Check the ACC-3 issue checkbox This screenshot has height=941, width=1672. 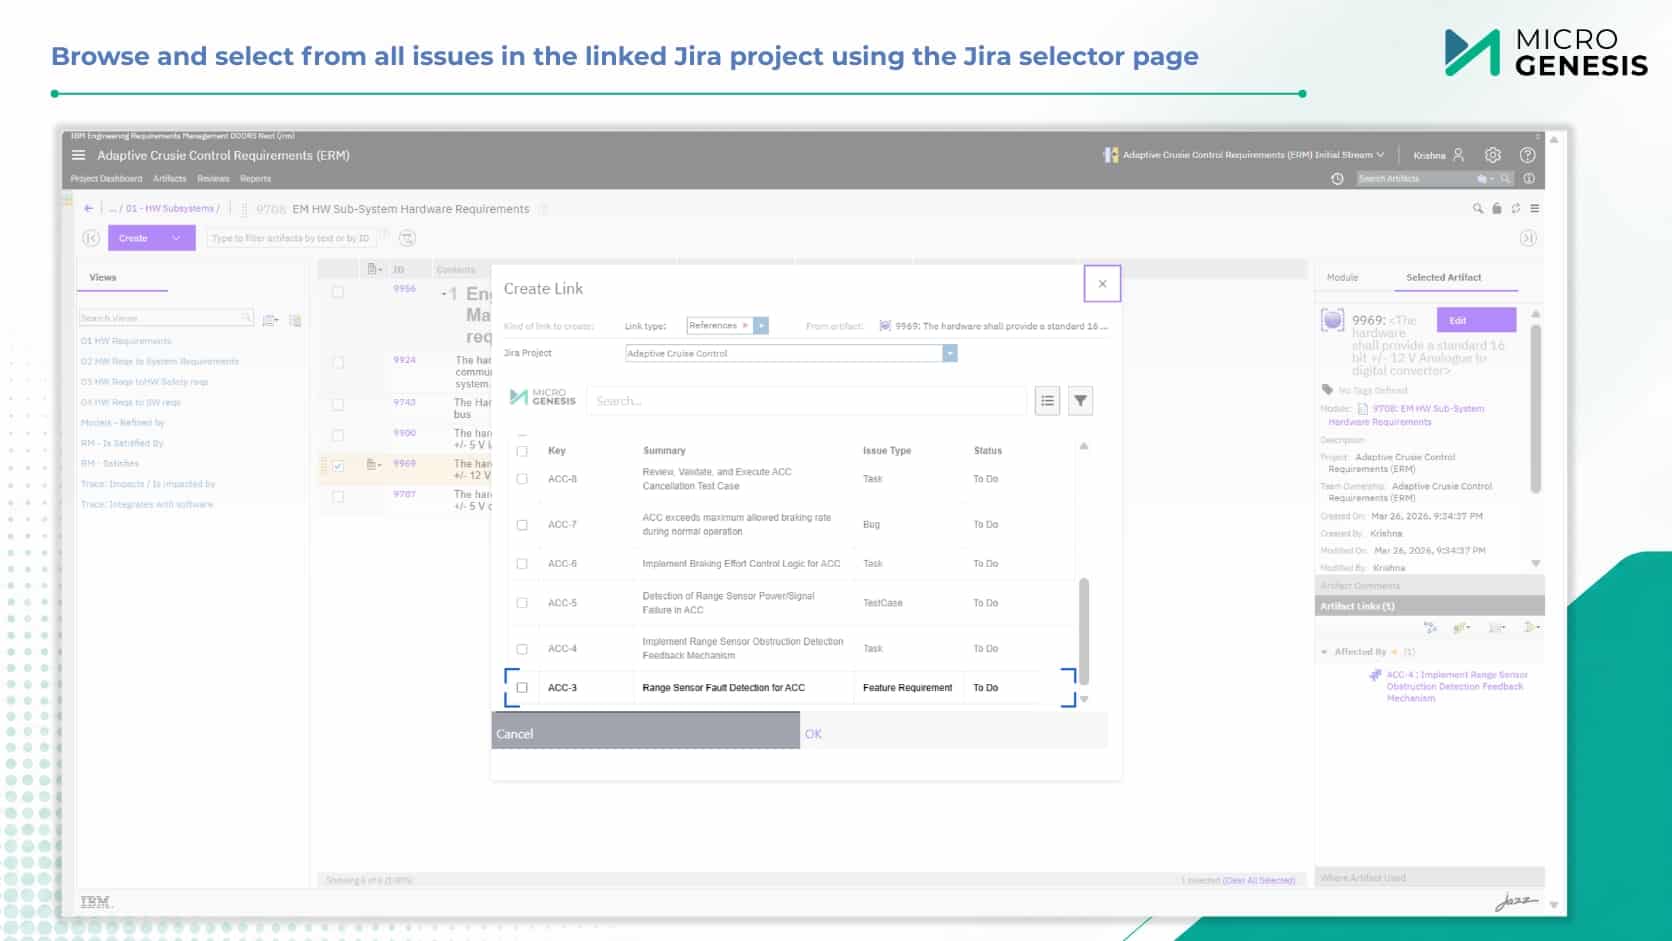pyautogui.click(x=522, y=688)
